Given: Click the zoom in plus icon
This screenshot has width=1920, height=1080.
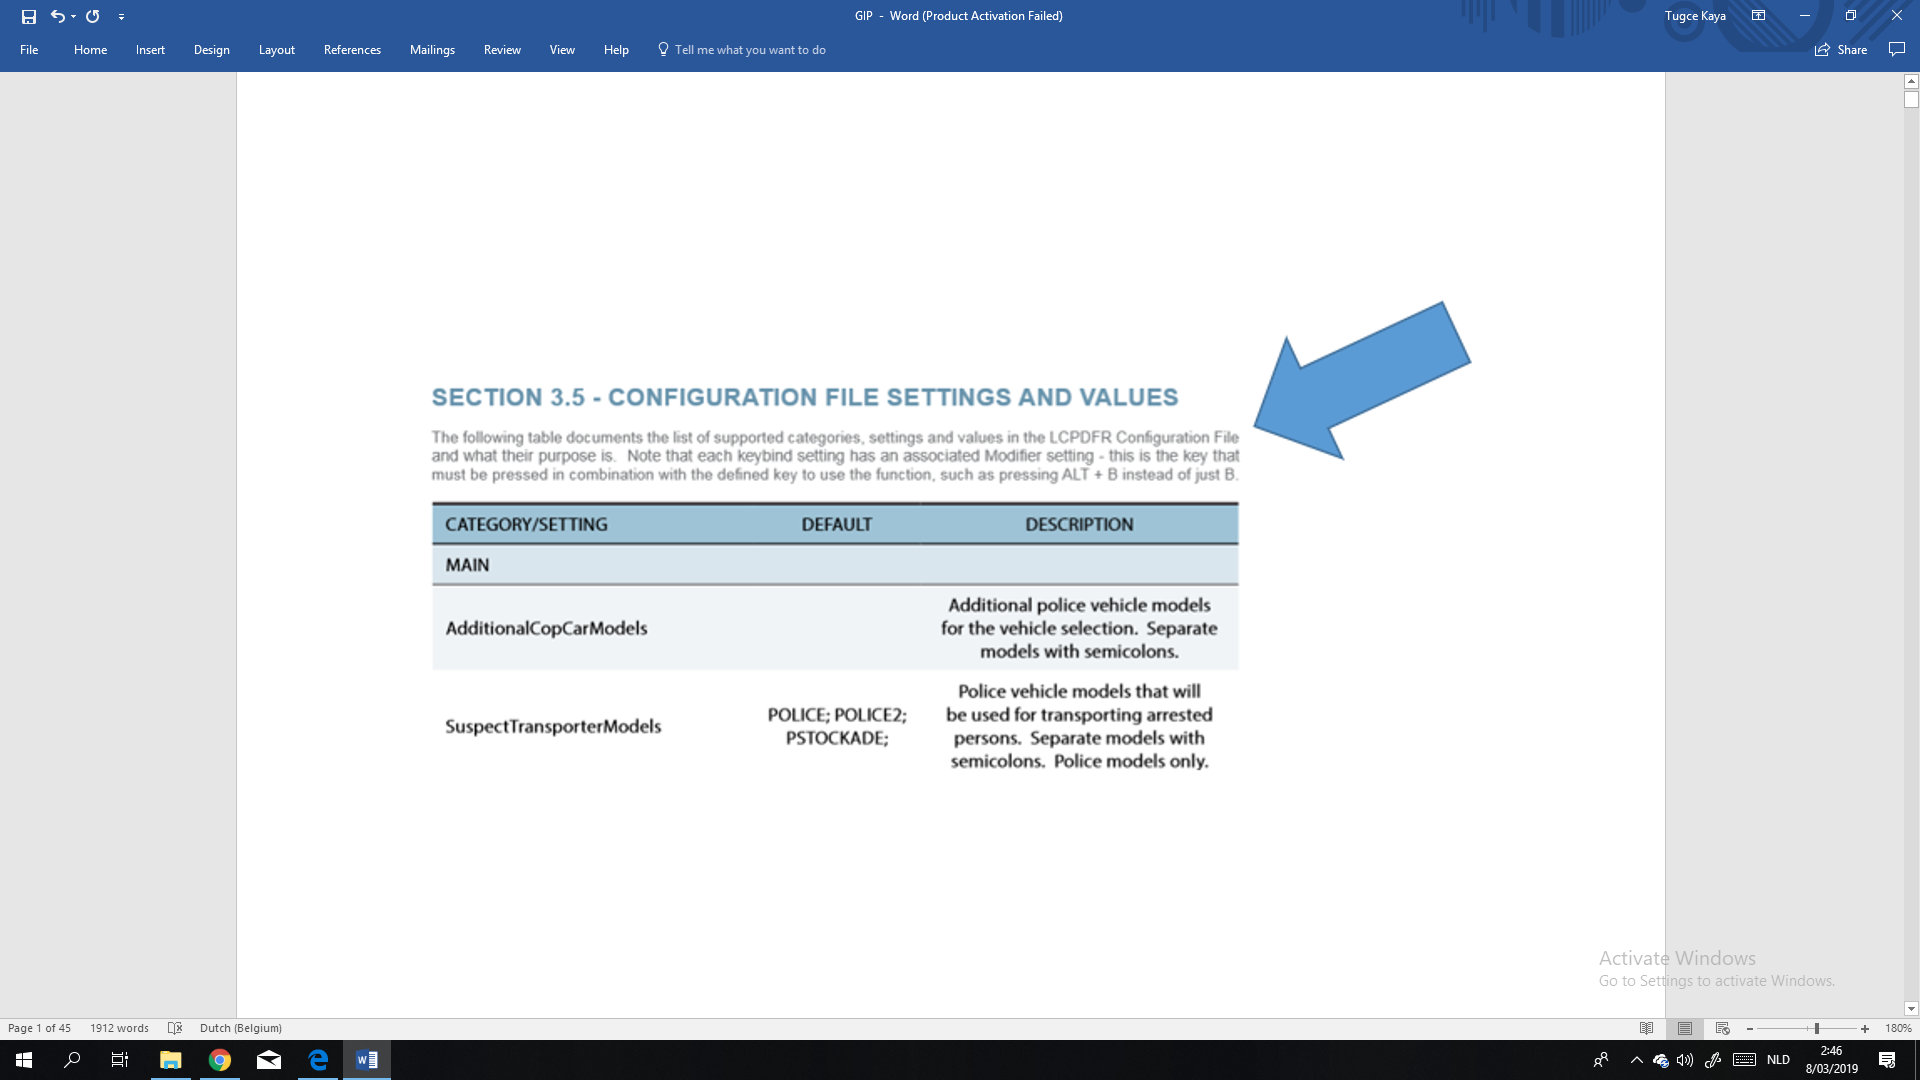Looking at the screenshot, I should point(1865,1028).
